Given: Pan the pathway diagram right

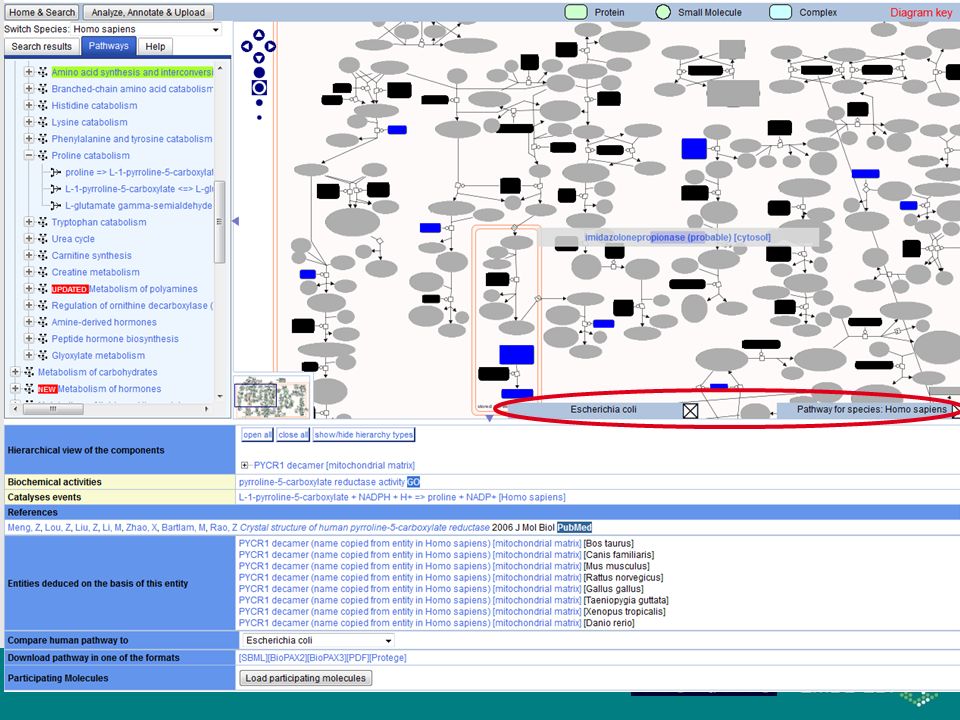Looking at the screenshot, I should (270, 47).
